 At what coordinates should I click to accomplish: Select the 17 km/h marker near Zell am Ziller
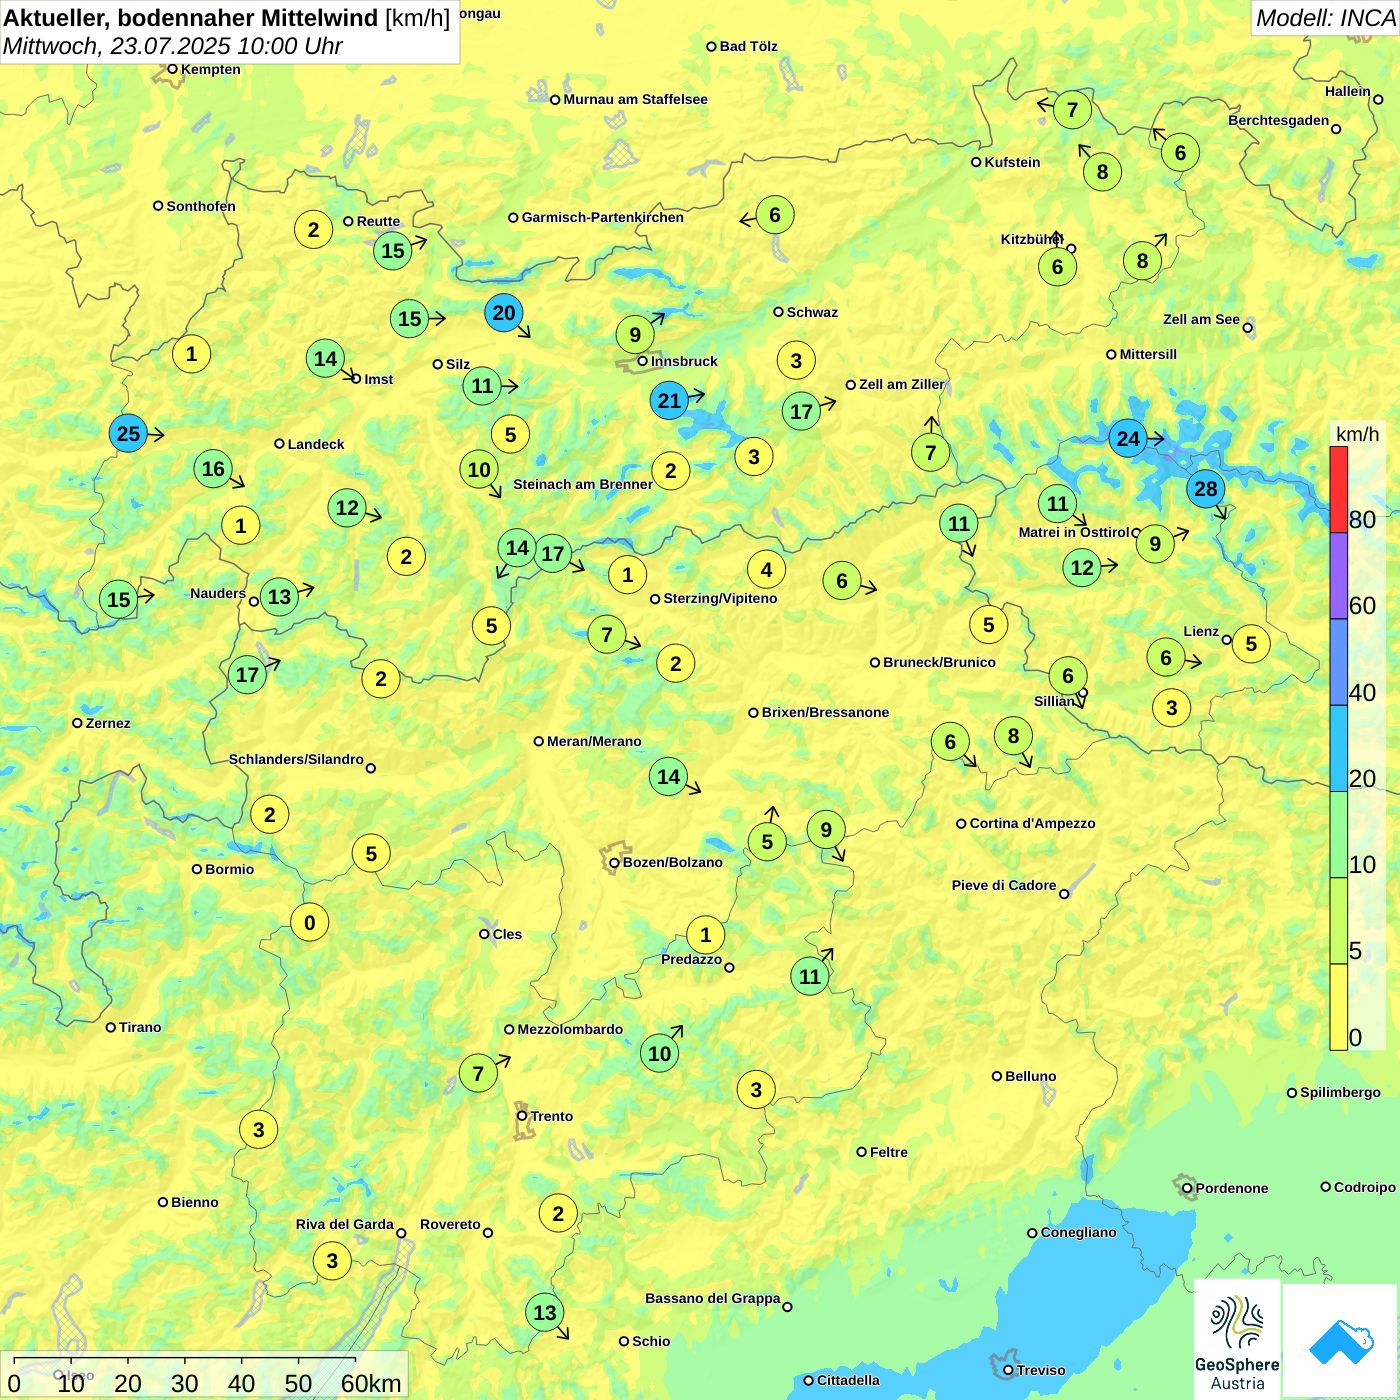coord(801,412)
